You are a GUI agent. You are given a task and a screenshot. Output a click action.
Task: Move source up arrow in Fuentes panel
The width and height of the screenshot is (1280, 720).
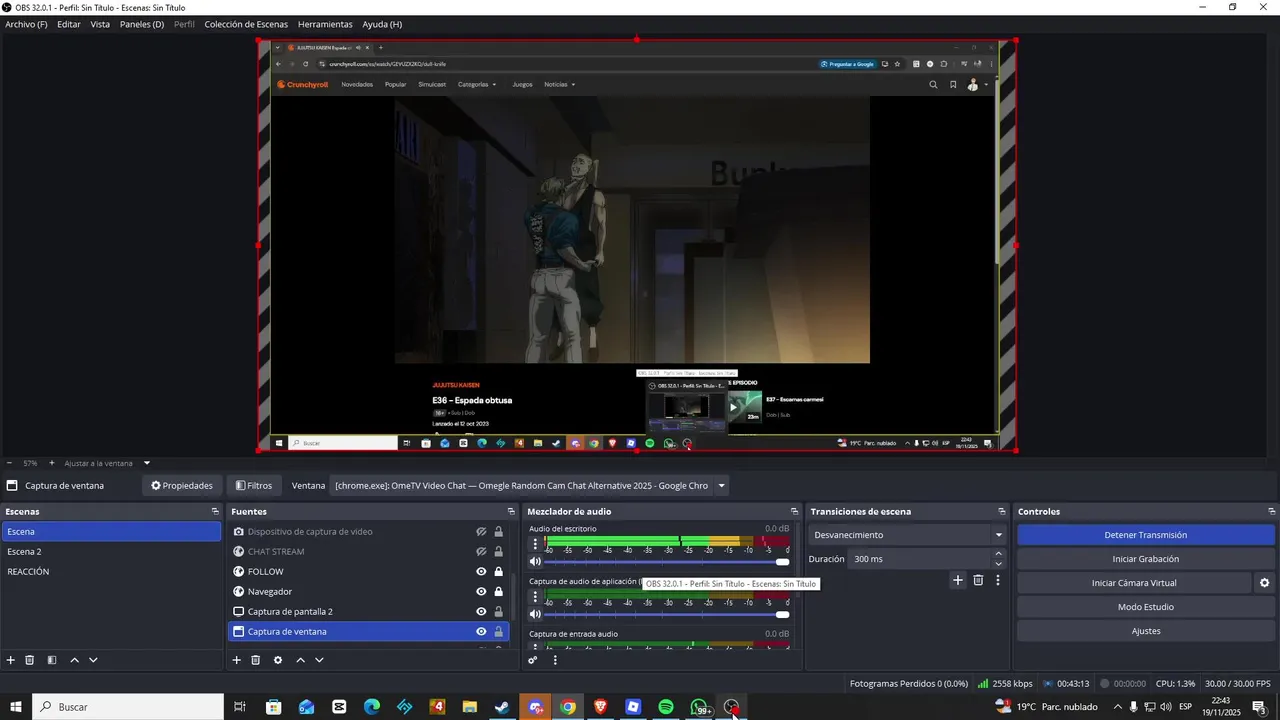[x=300, y=660]
